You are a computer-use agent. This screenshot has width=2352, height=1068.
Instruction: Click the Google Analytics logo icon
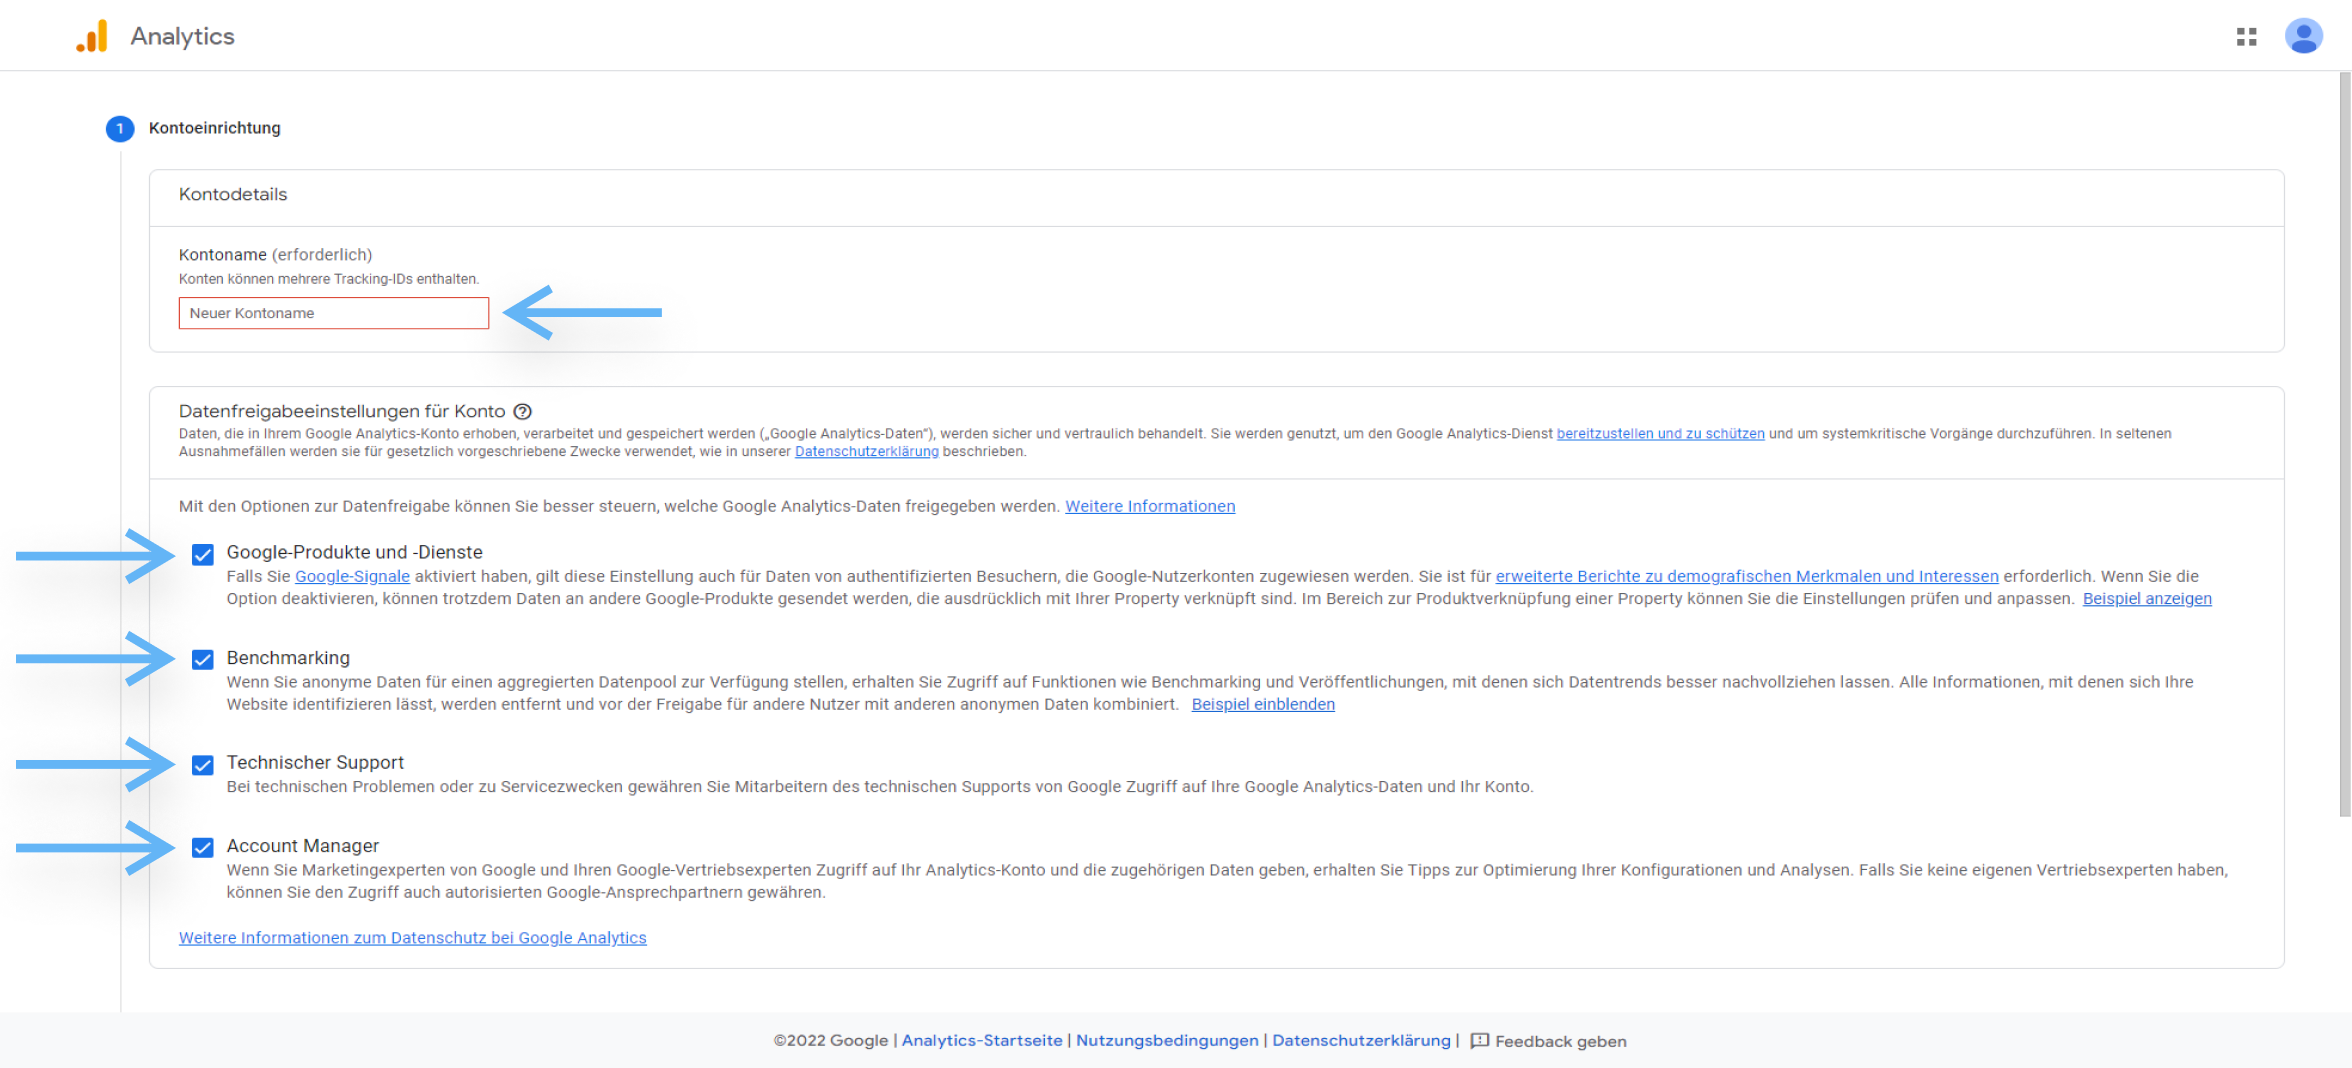tap(92, 36)
